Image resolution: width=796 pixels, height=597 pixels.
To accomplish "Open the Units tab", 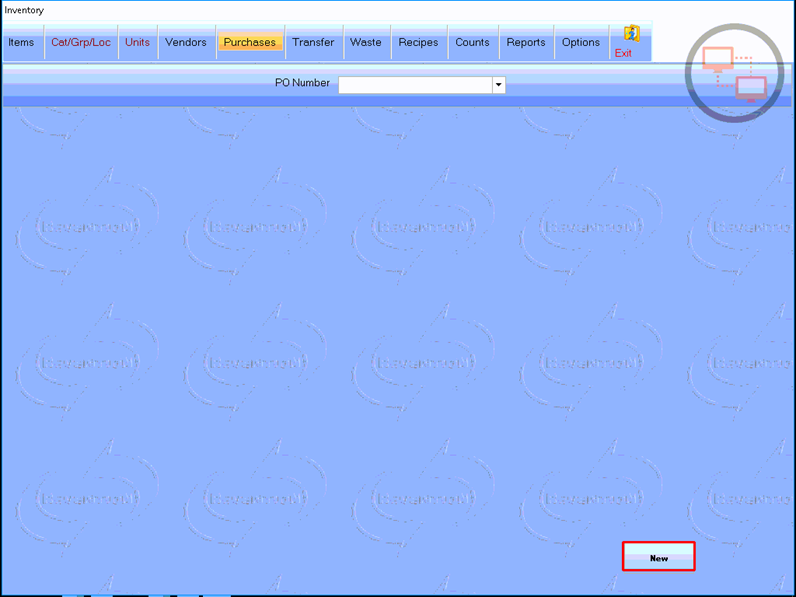I will pos(138,43).
